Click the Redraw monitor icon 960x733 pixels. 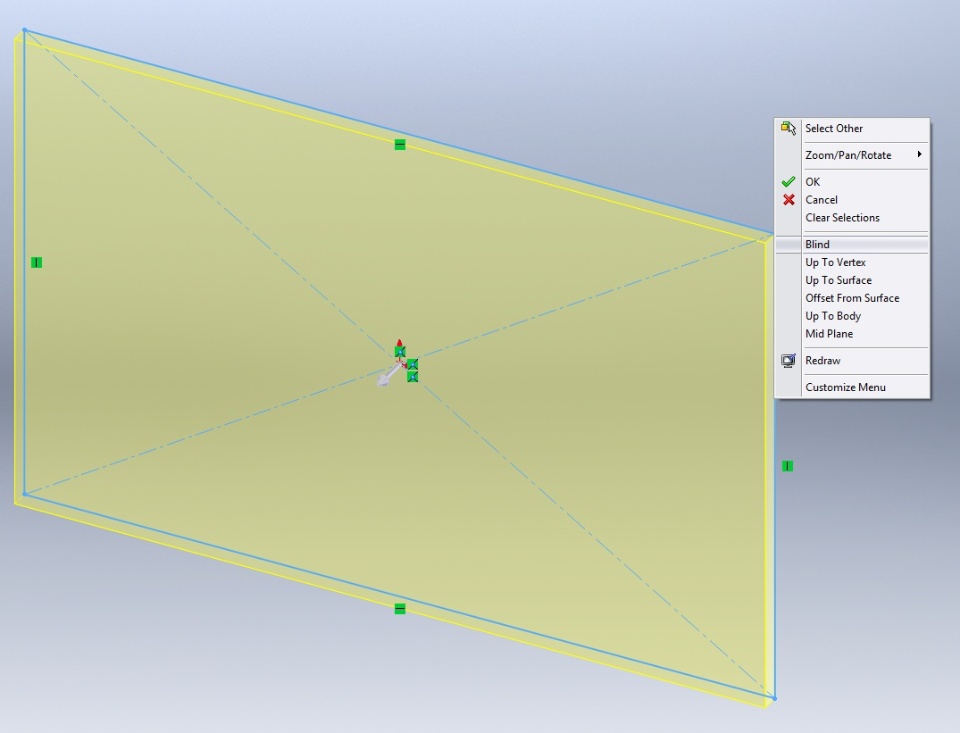click(789, 361)
